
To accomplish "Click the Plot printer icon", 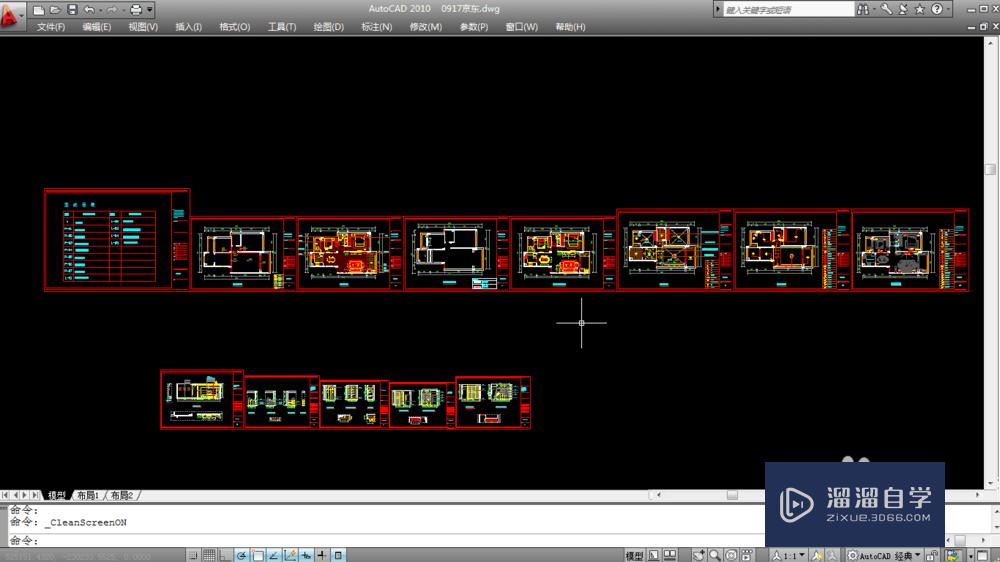I will [x=136, y=10].
